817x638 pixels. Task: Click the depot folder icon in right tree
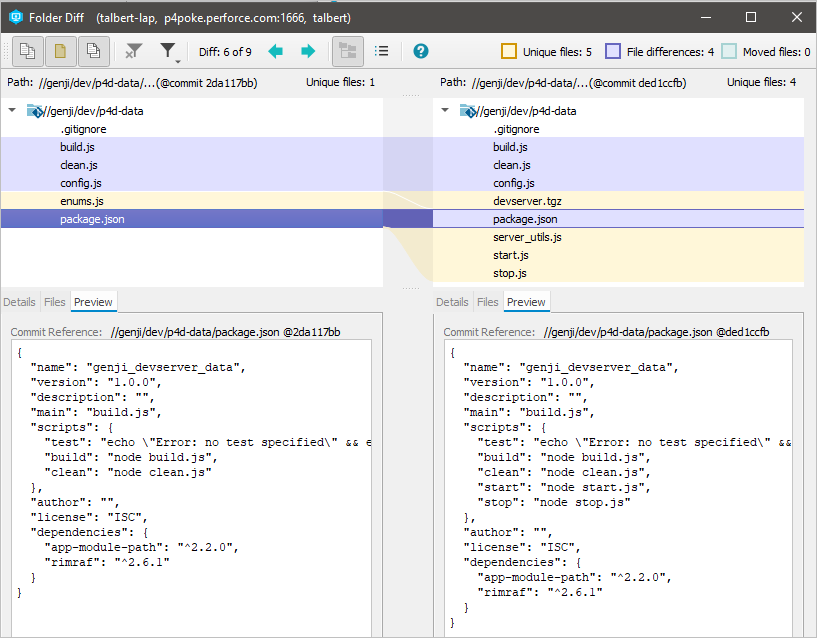pyautogui.click(x=467, y=111)
